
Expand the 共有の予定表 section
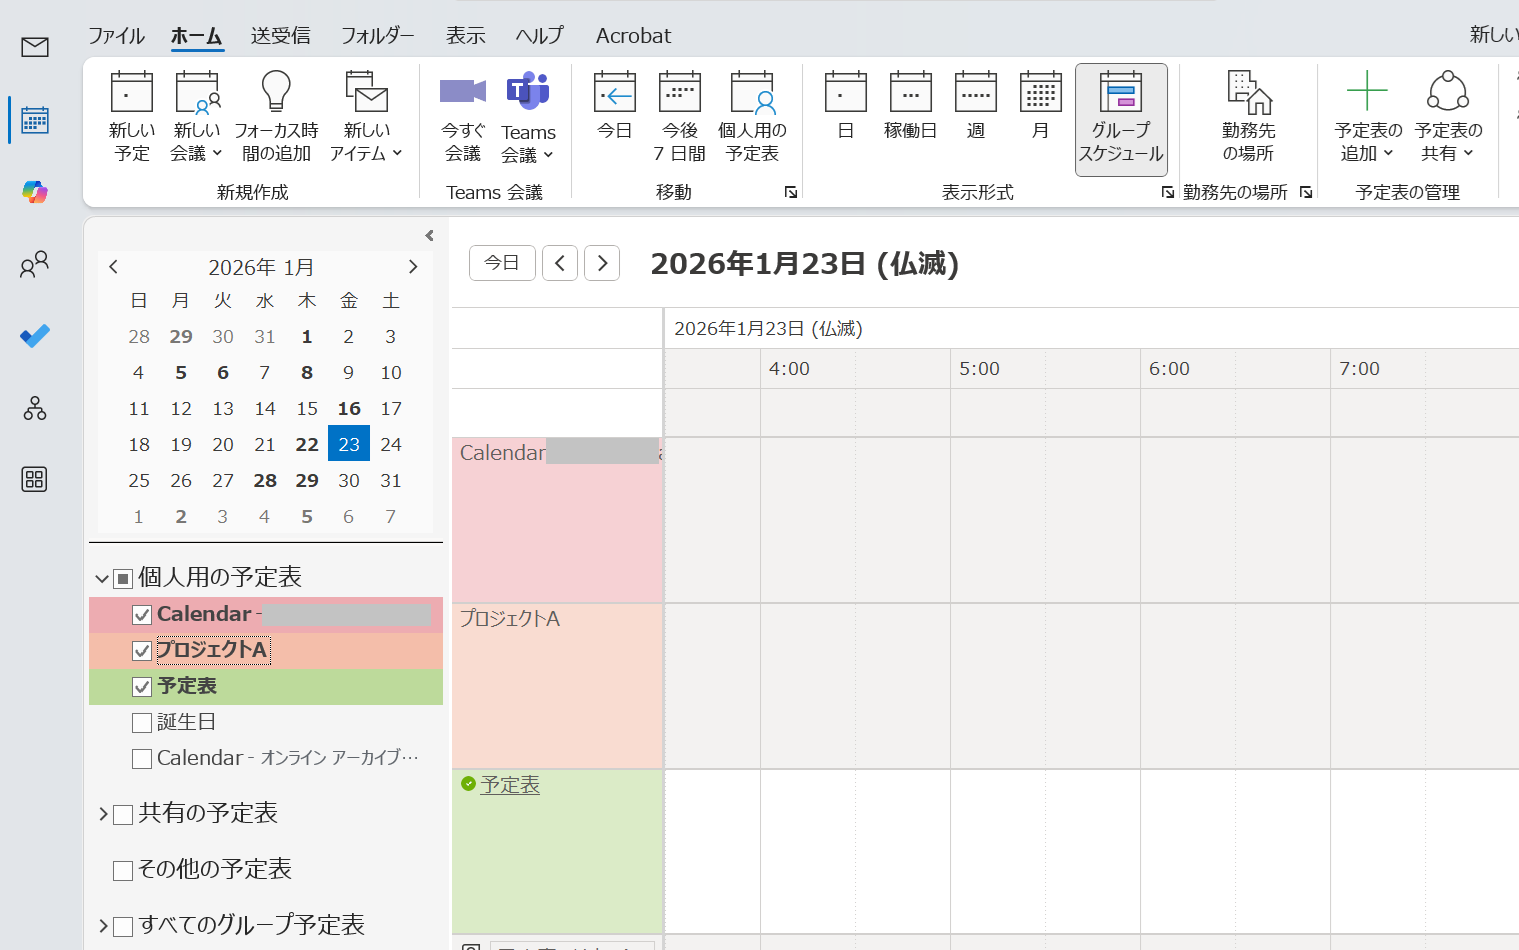tap(103, 813)
